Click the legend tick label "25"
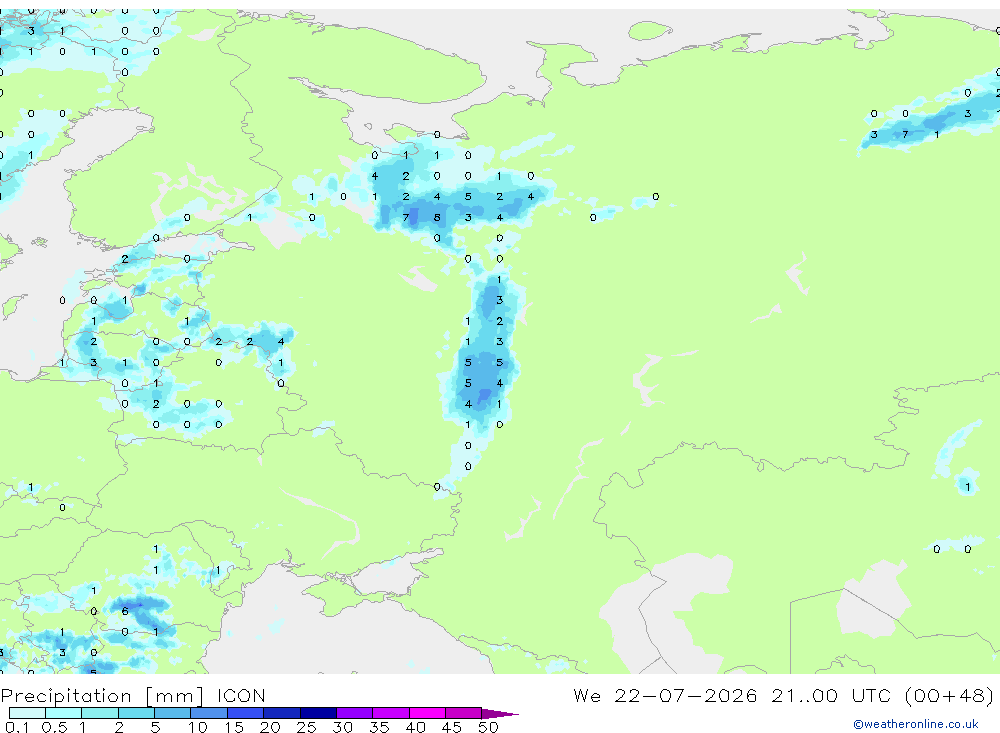 point(307,727)
